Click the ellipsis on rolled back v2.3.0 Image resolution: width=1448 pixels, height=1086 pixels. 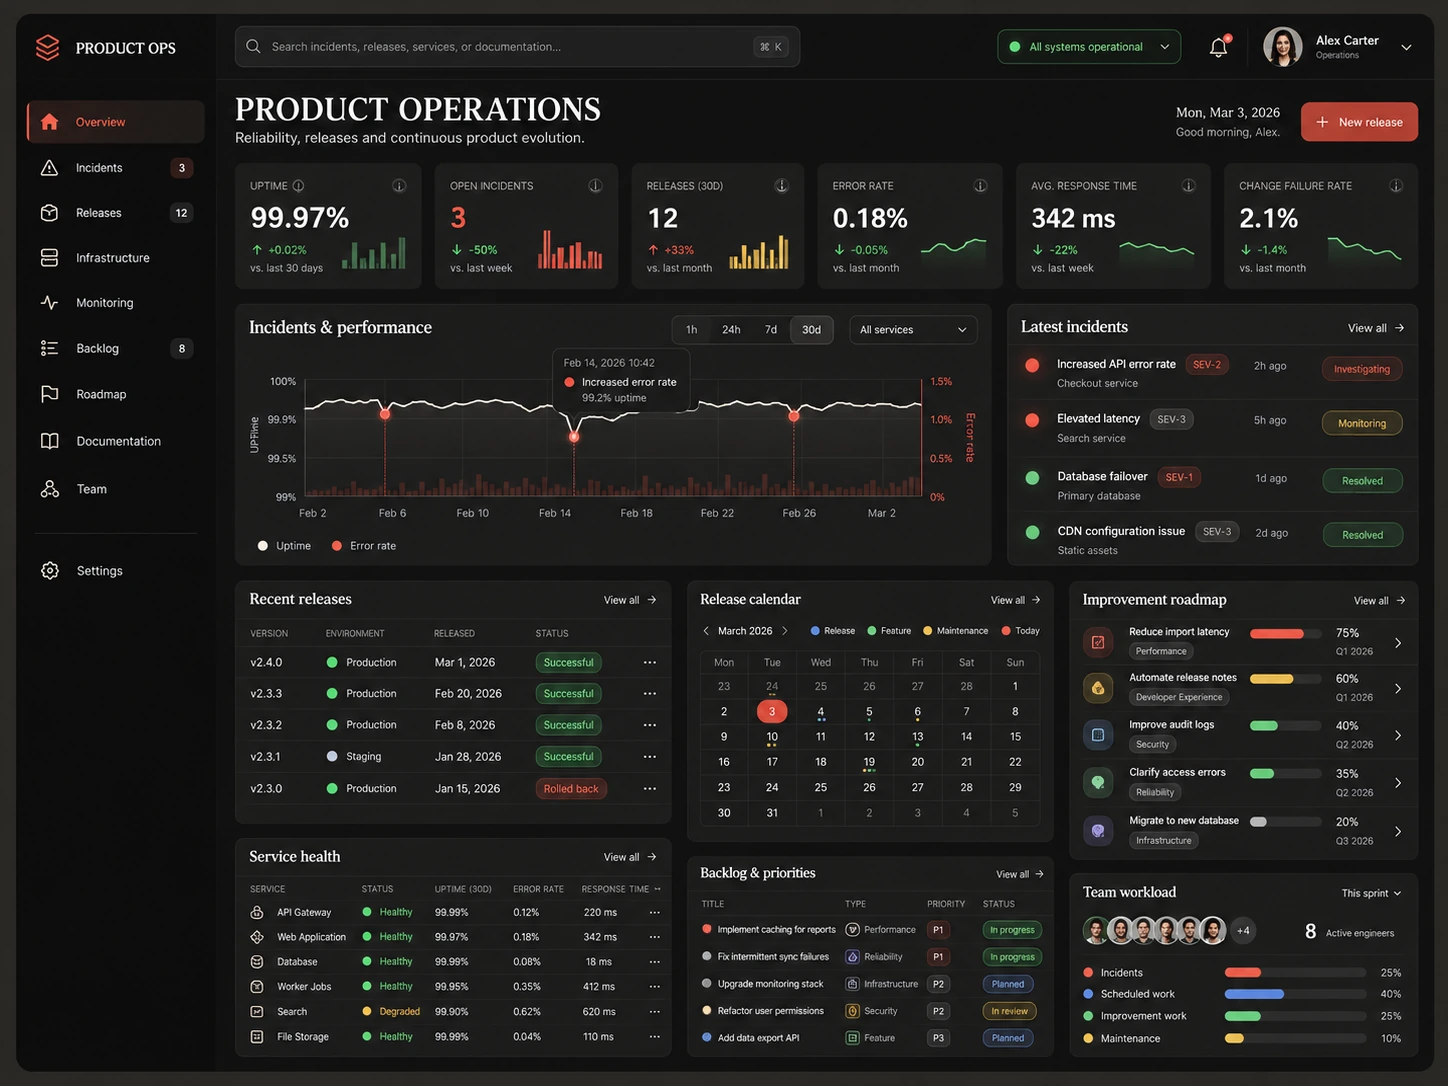(650, 789)
